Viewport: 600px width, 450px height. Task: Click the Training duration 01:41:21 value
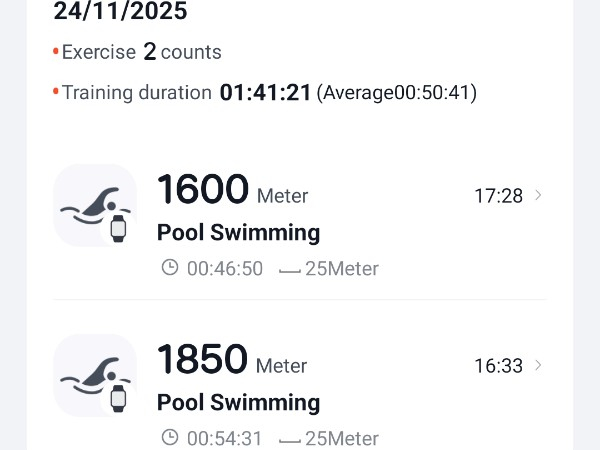coord(265,93)
